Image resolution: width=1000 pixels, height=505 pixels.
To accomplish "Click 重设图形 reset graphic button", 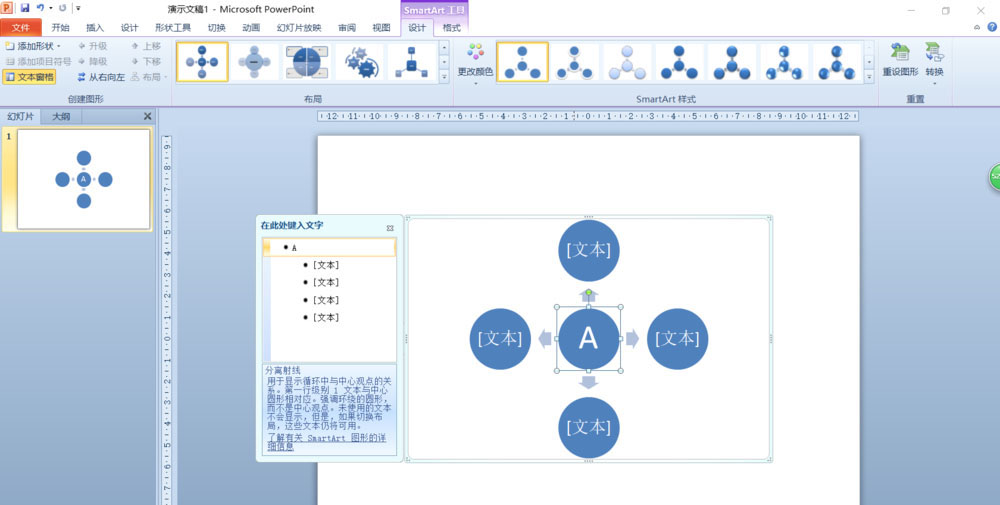I will [x=900, y=61].
